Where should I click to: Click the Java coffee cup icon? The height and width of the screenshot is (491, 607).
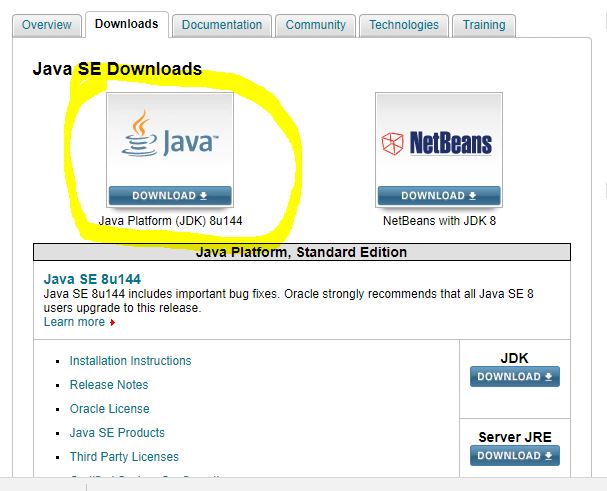tap(139, 133)
